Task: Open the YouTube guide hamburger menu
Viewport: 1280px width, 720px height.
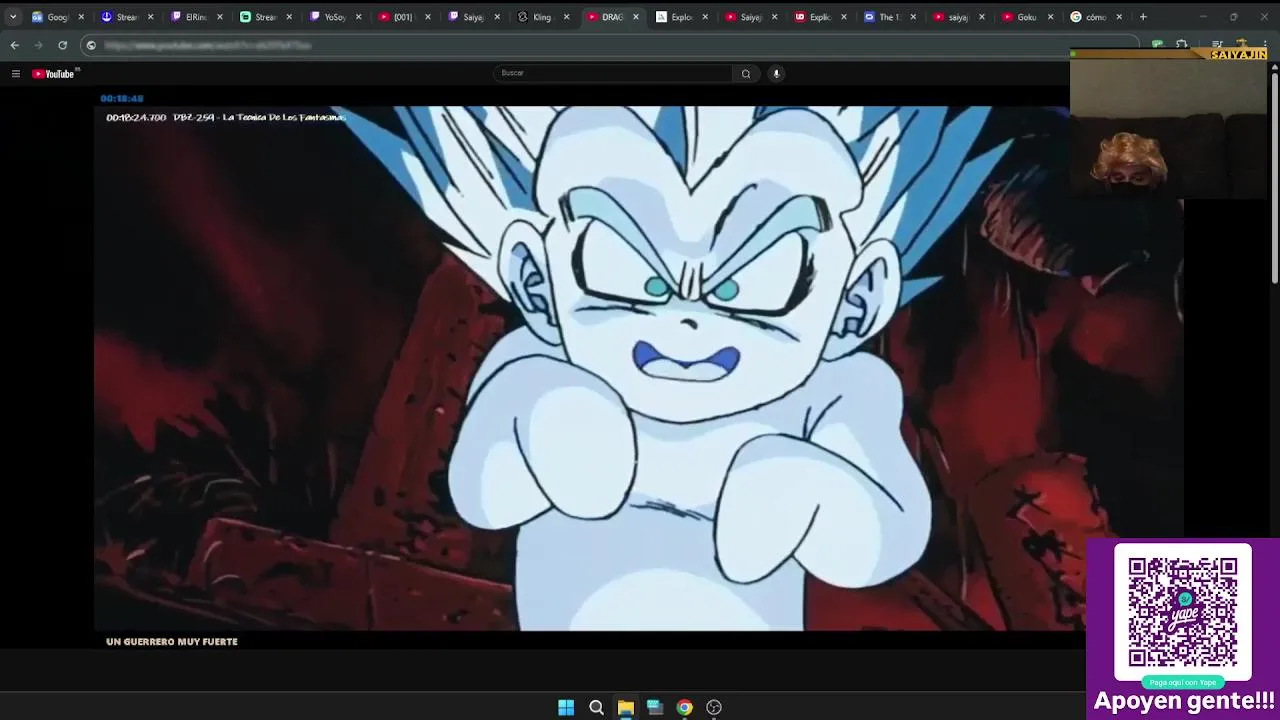Action: click(15, 73)
